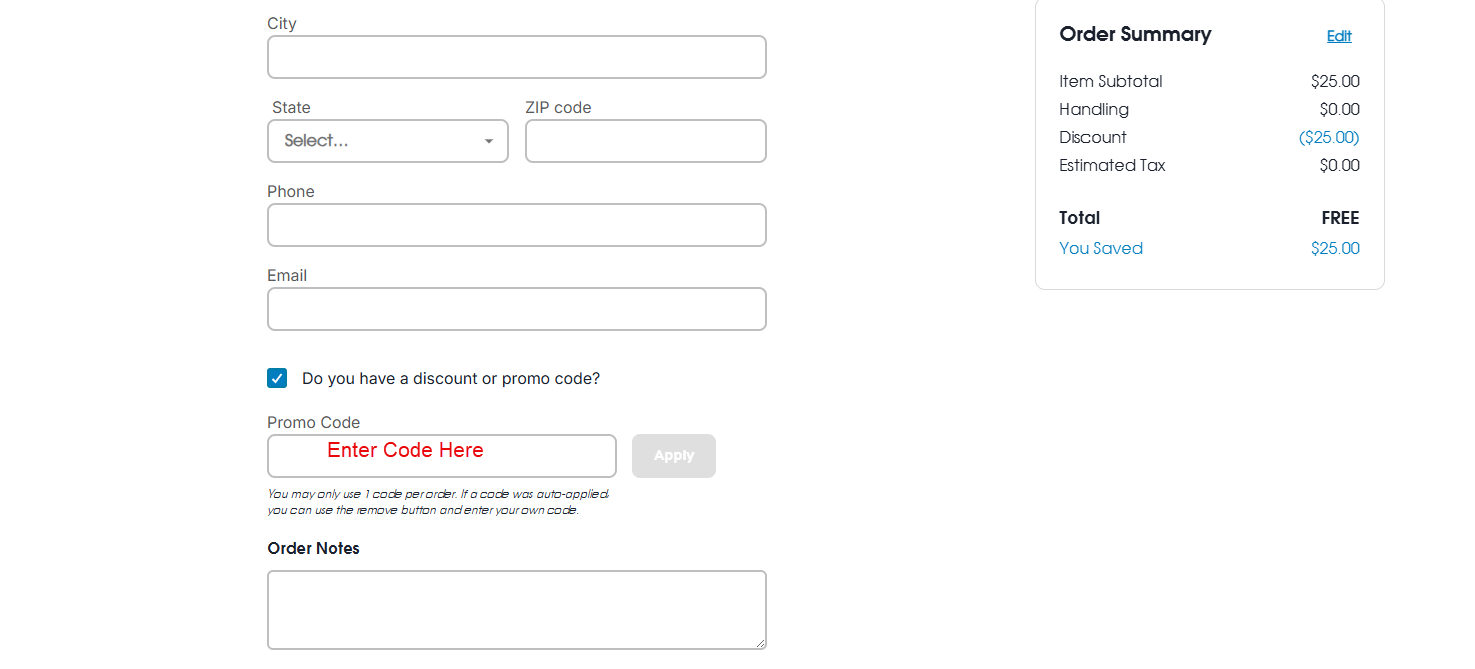1475x669 pixels.
Task: Grab the Order Notes resize handle
Action: click(760, 643)
